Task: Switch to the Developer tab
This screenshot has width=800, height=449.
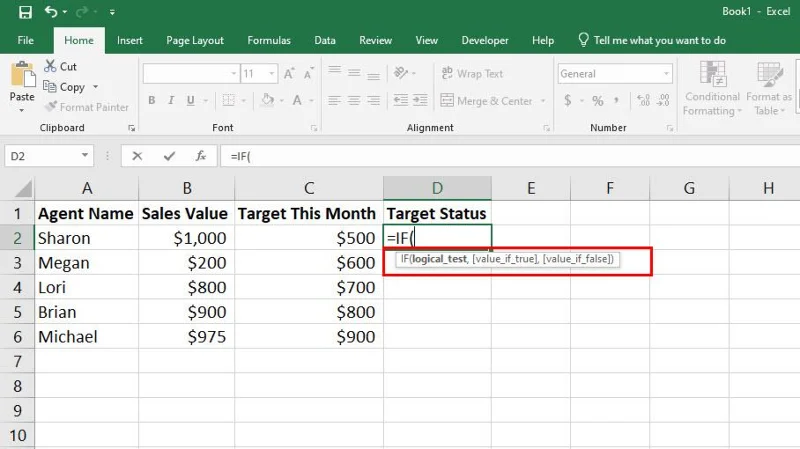Action: (485, 40)
